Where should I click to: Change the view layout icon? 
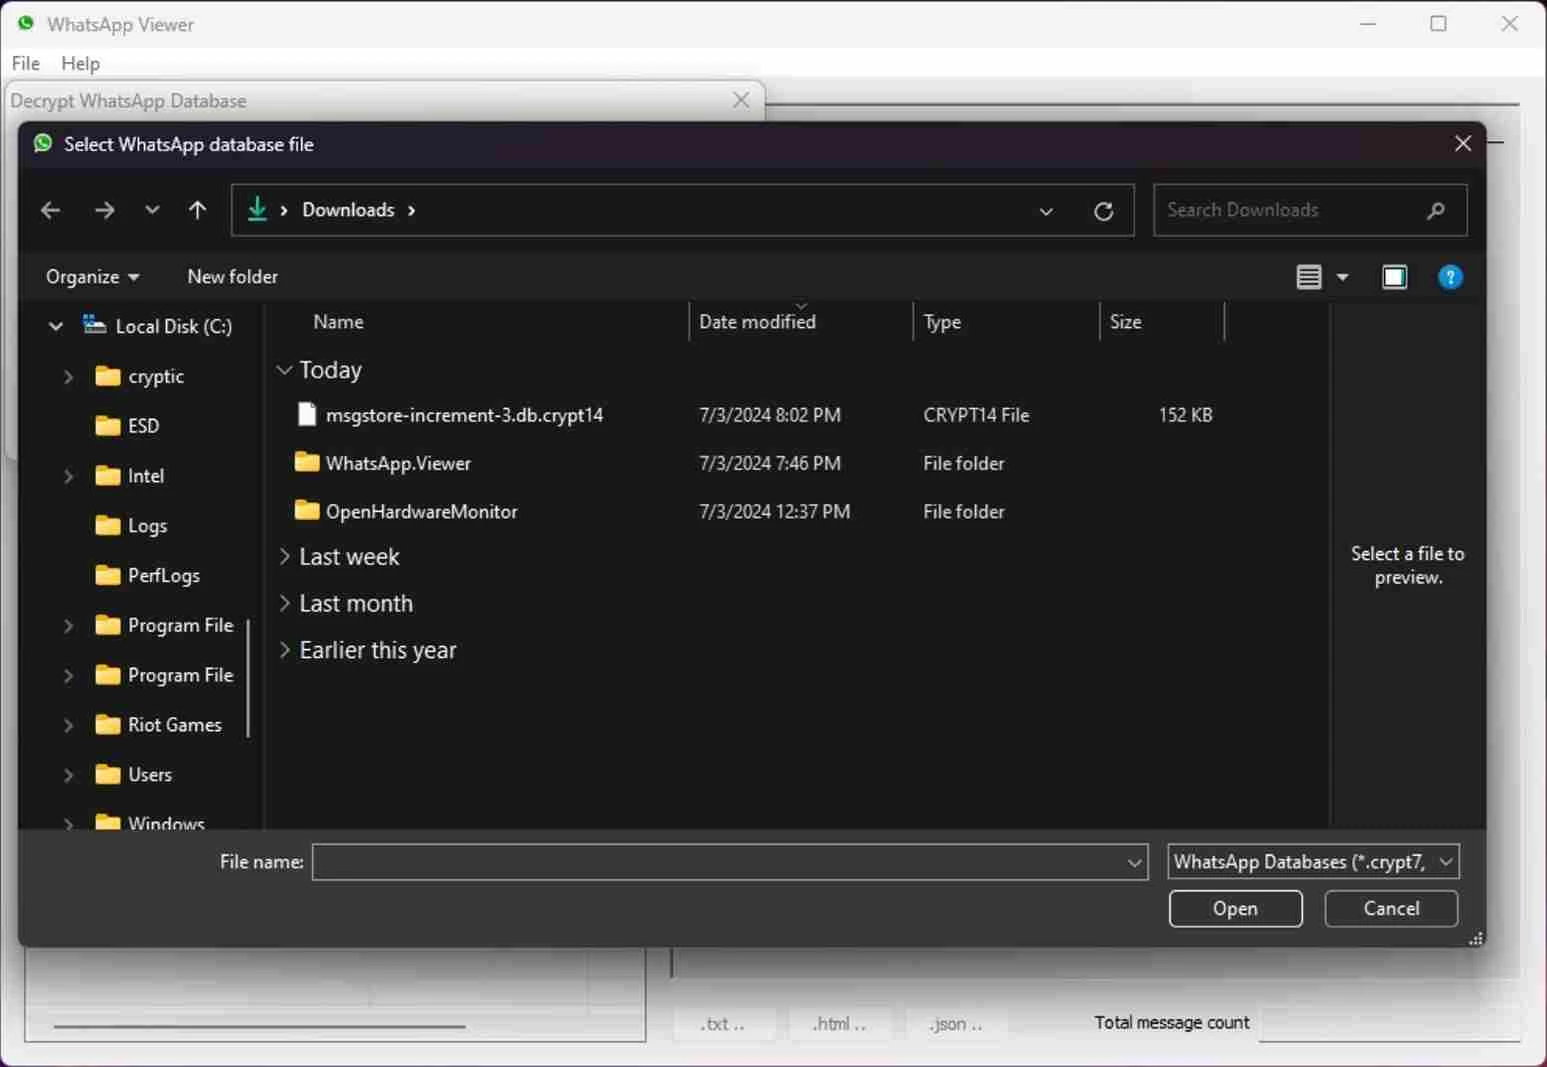(x=1308, y=277)
